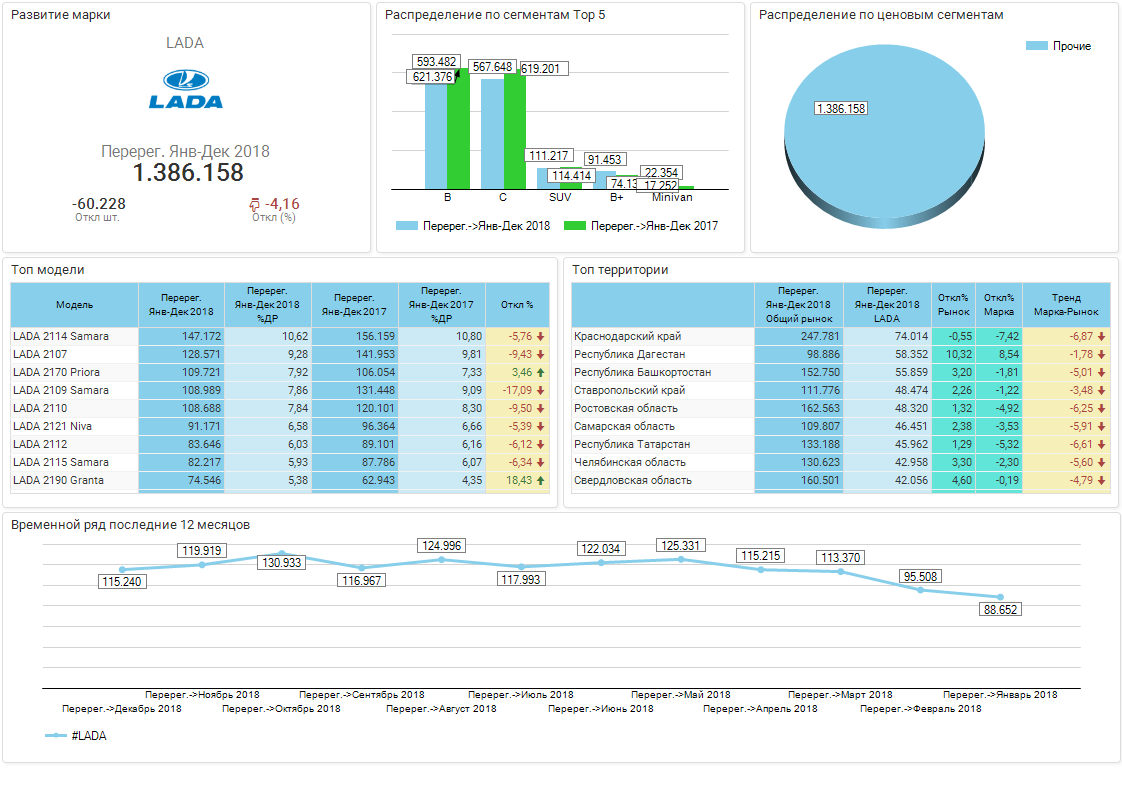Screen dimensions: 1122x793
Task: Click the red trend arrow for Краснодарский край
Action: 1101,336
